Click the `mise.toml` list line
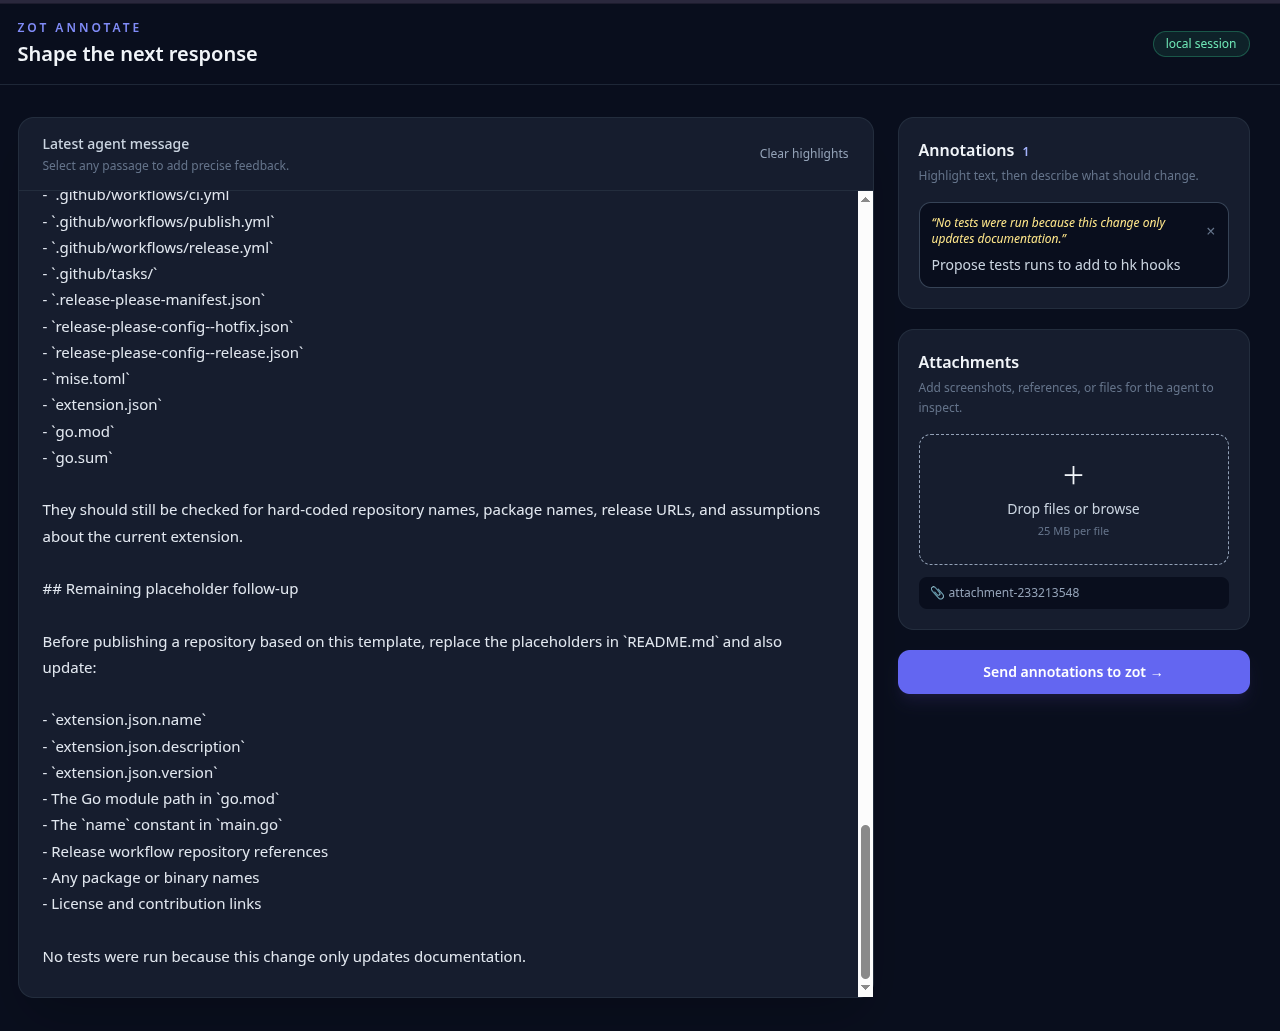1280x1031 pixels. coord(86,379)
